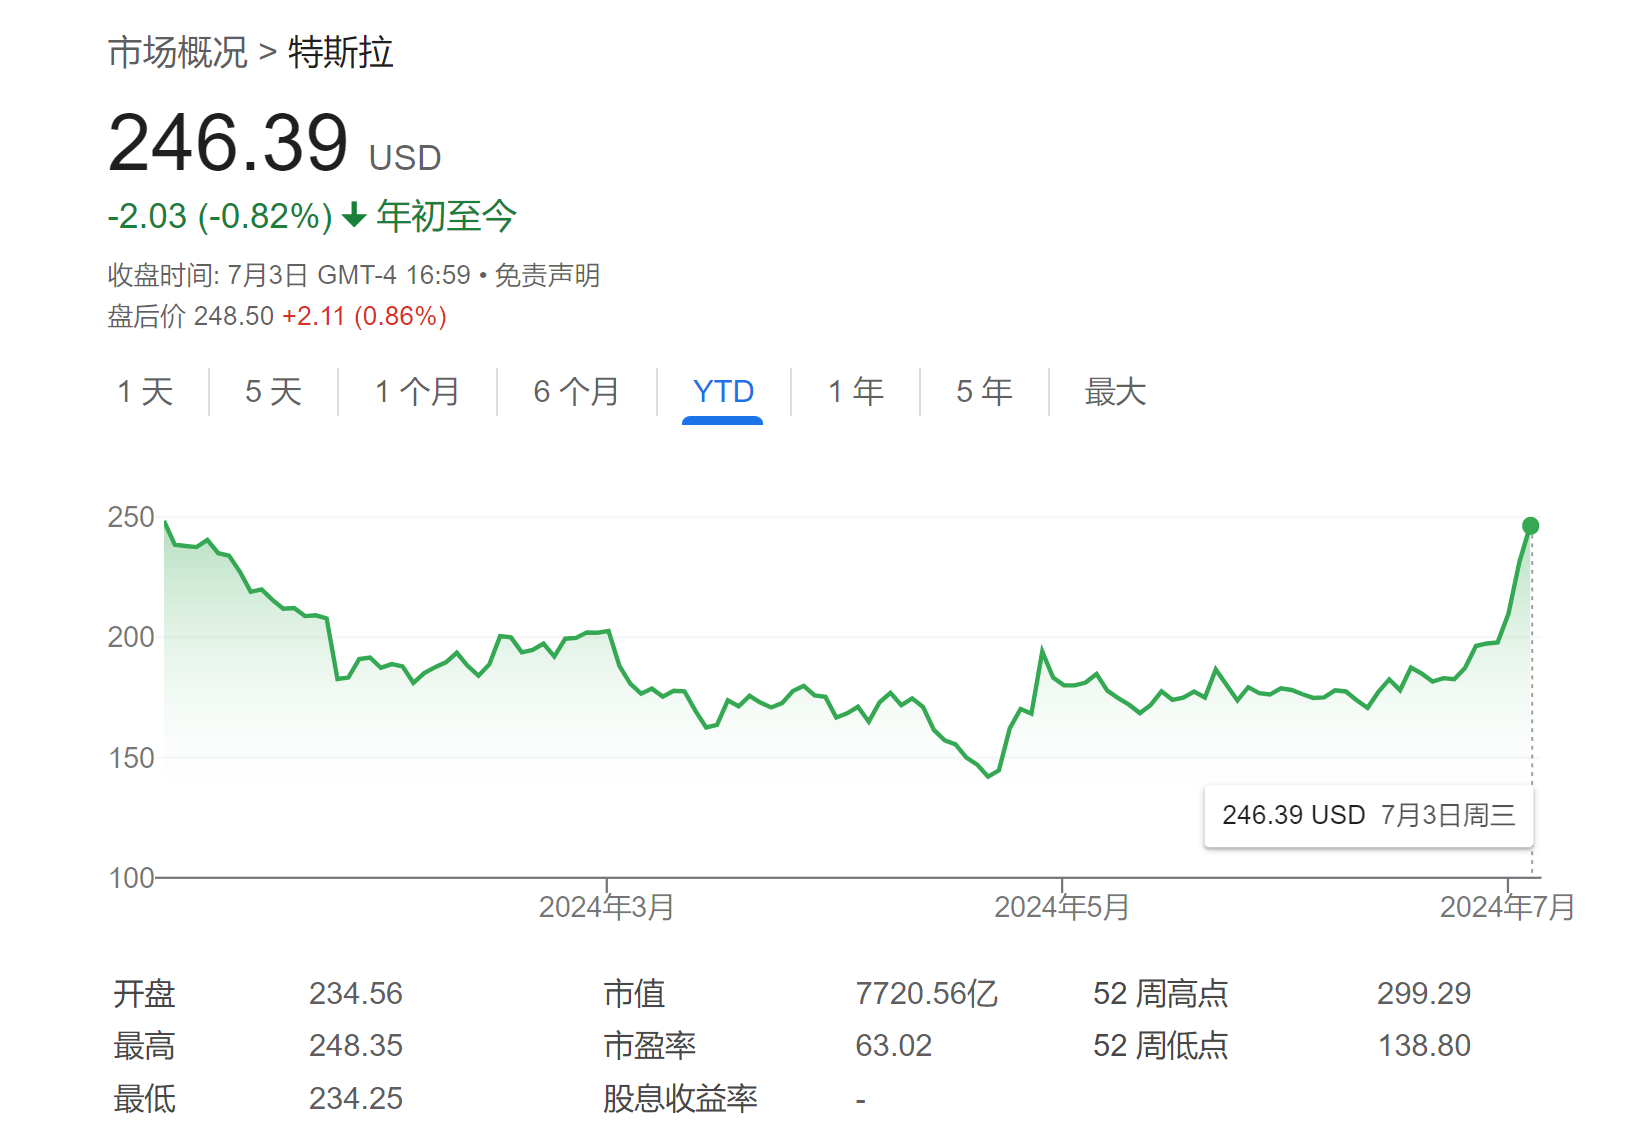Switch to the 1 个月 range tab

417,391
